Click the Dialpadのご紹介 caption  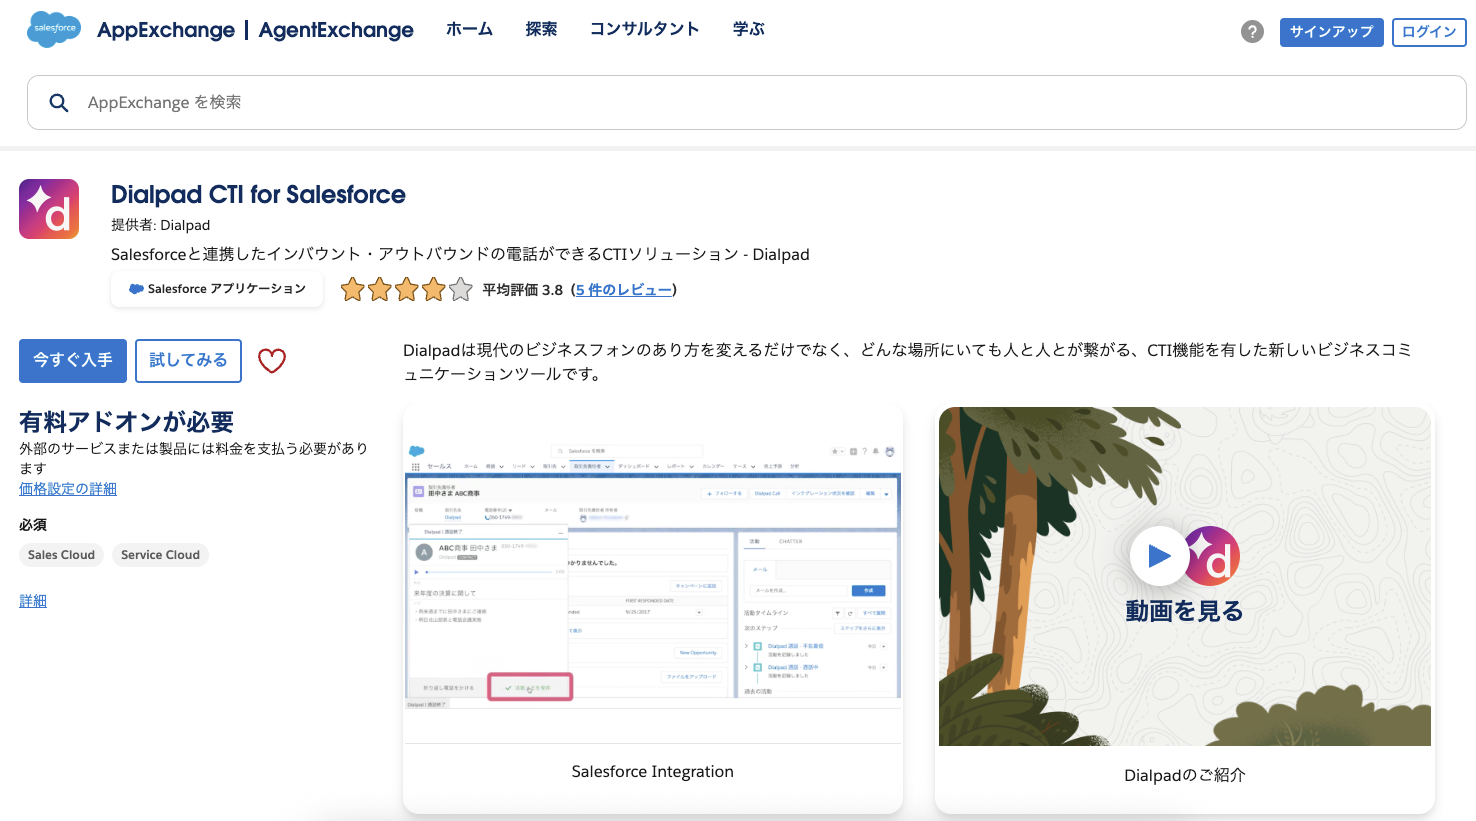[x=1185, y=775]
